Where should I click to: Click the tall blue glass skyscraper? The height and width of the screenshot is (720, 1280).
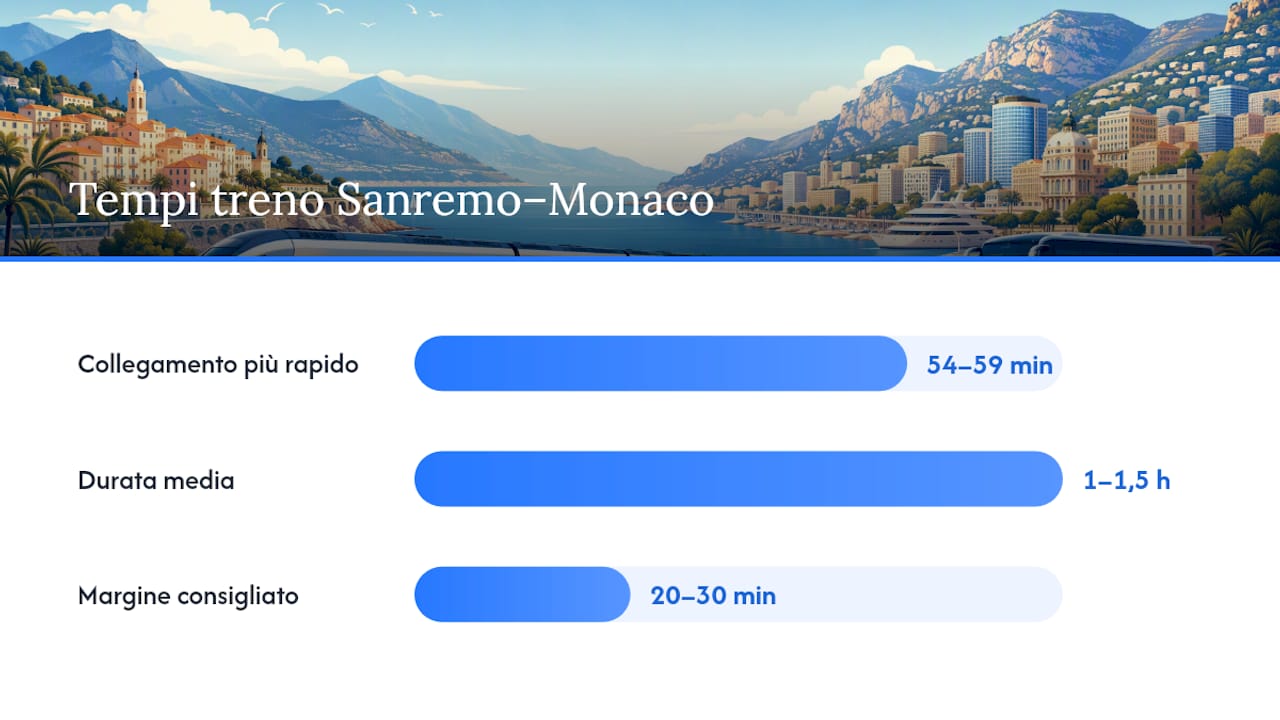pos(1018,139)
